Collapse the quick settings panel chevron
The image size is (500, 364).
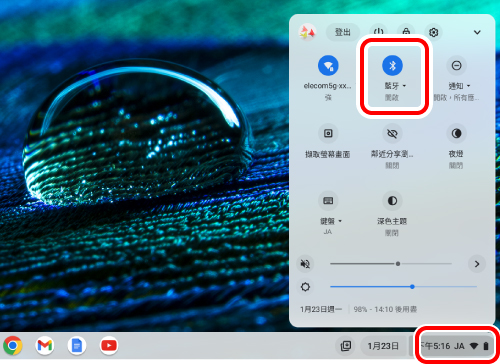click(477, 32)
